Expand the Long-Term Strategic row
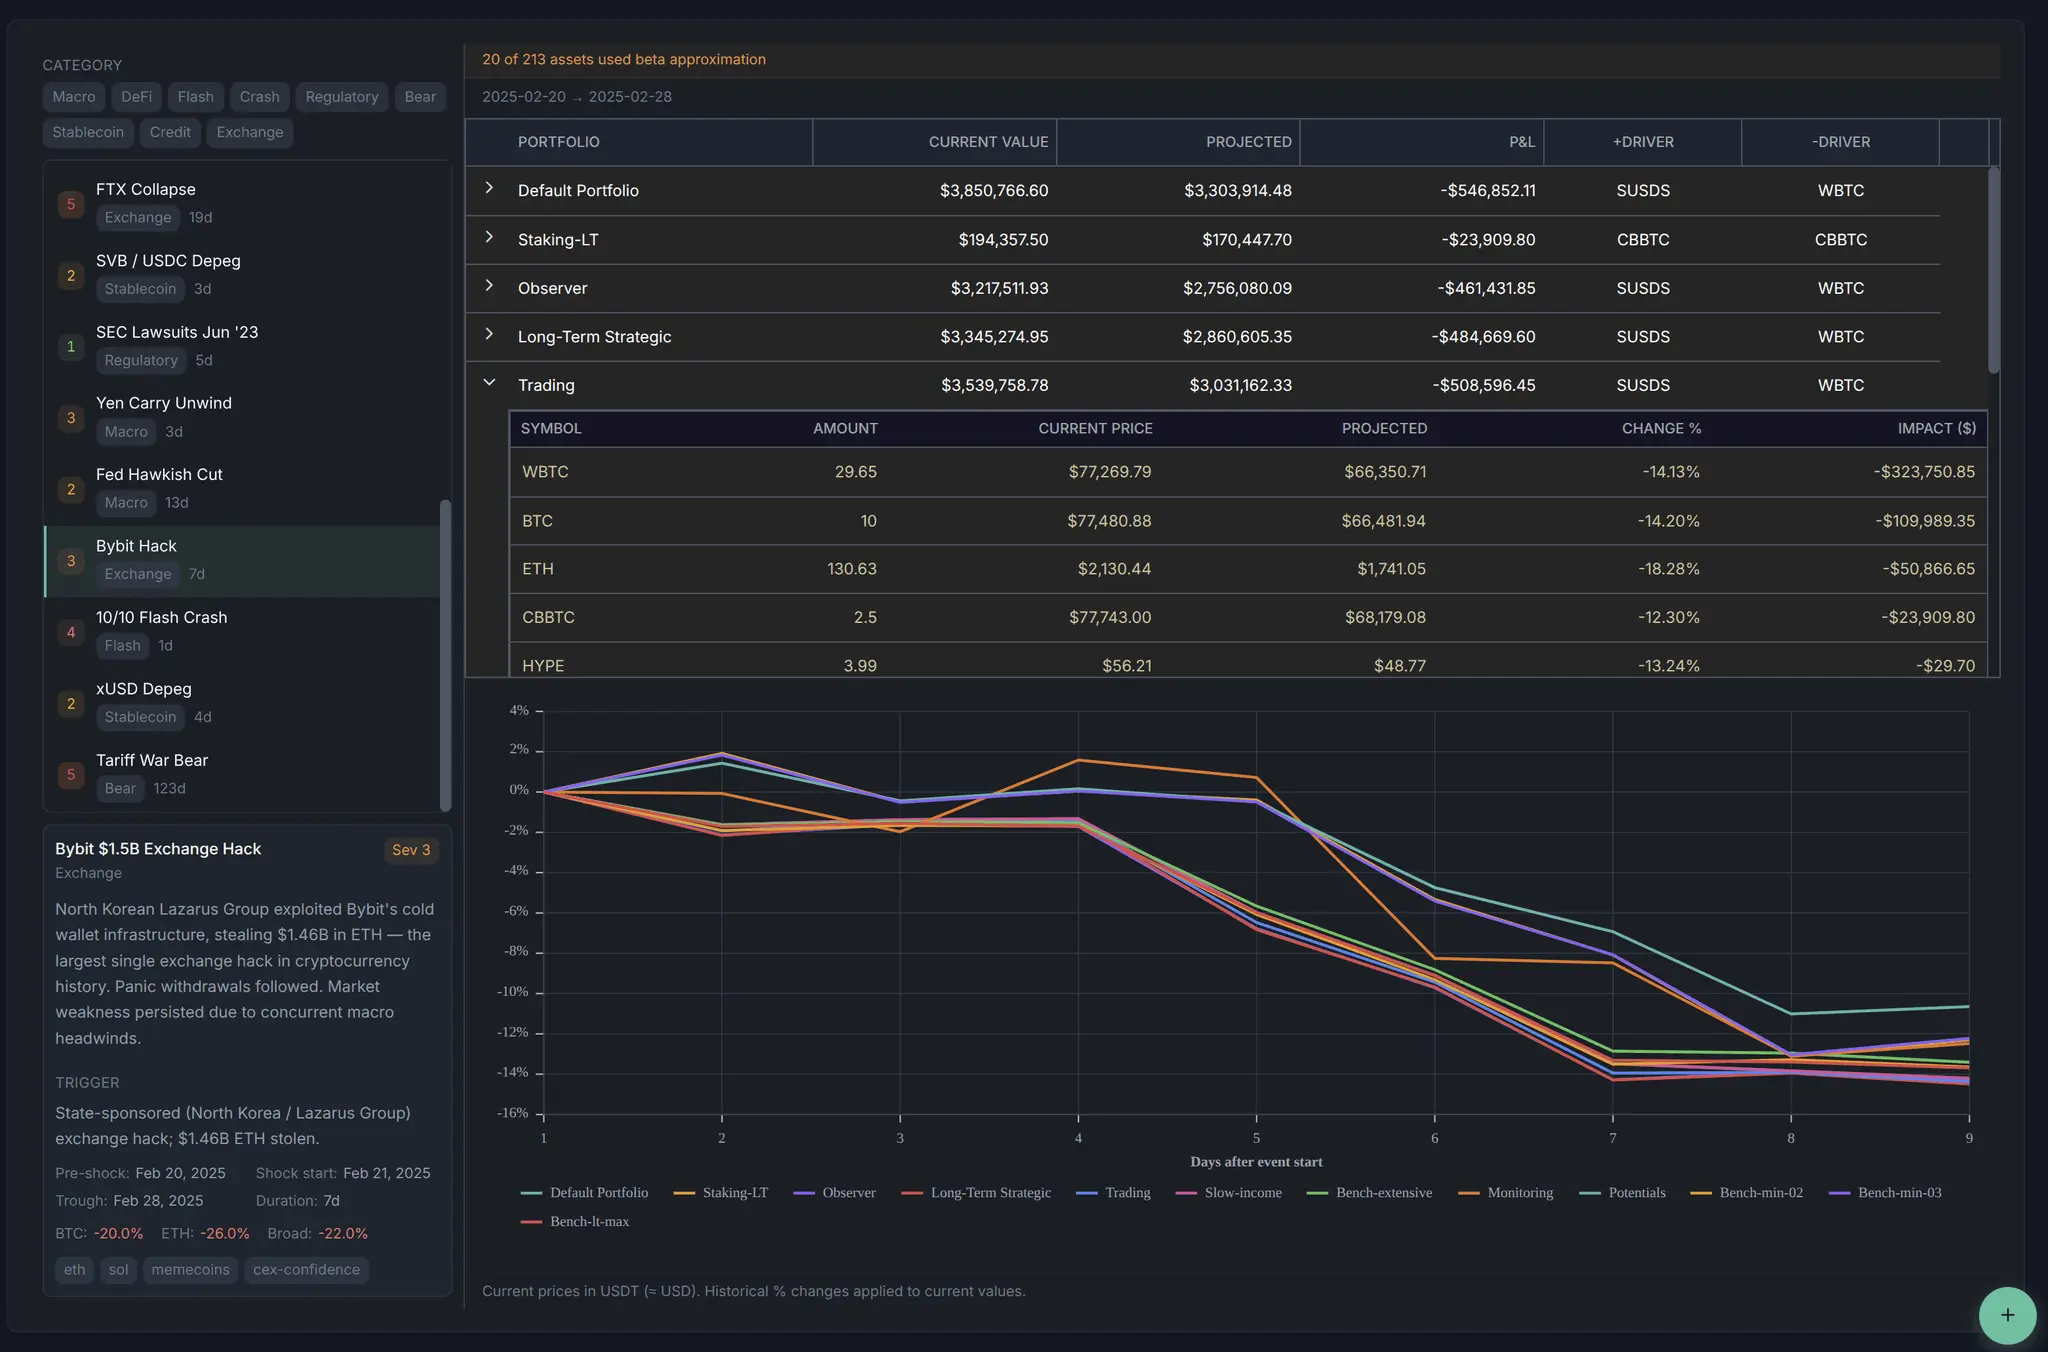 click(489, 334)
